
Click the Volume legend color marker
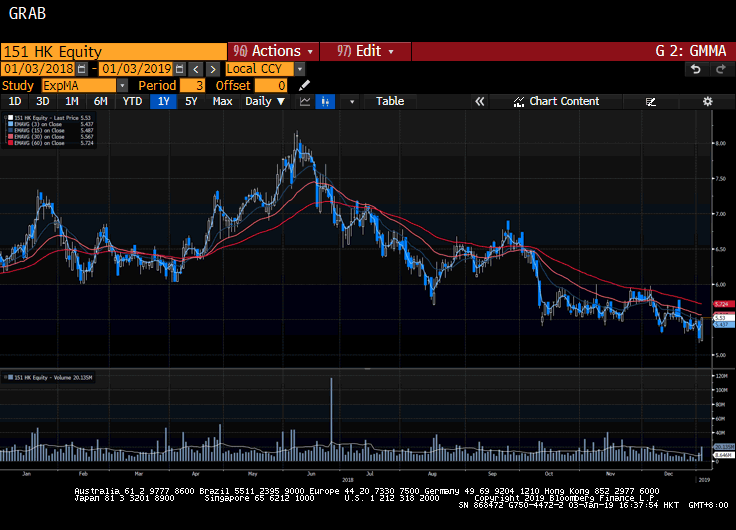coord(10,377)
